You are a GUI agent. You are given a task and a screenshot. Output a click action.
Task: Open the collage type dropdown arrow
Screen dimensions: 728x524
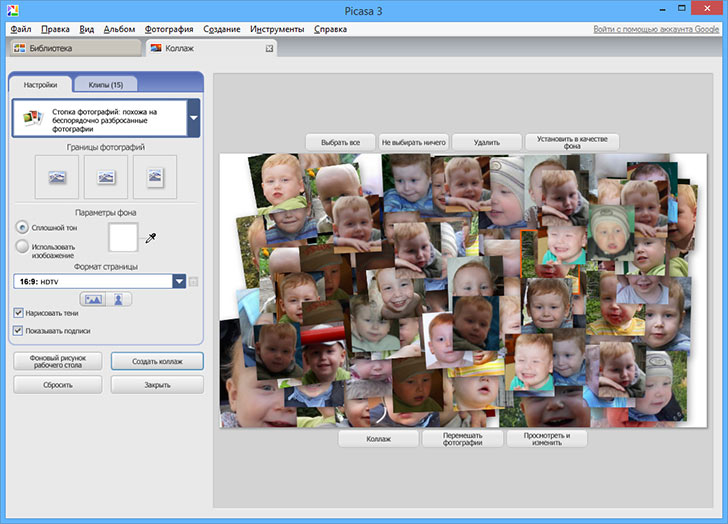click(194, 118)
